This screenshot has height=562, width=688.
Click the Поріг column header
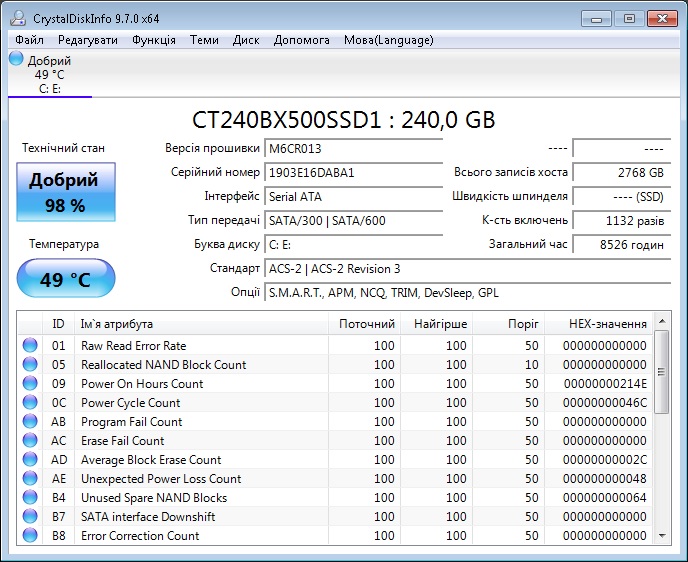point(509,324)
